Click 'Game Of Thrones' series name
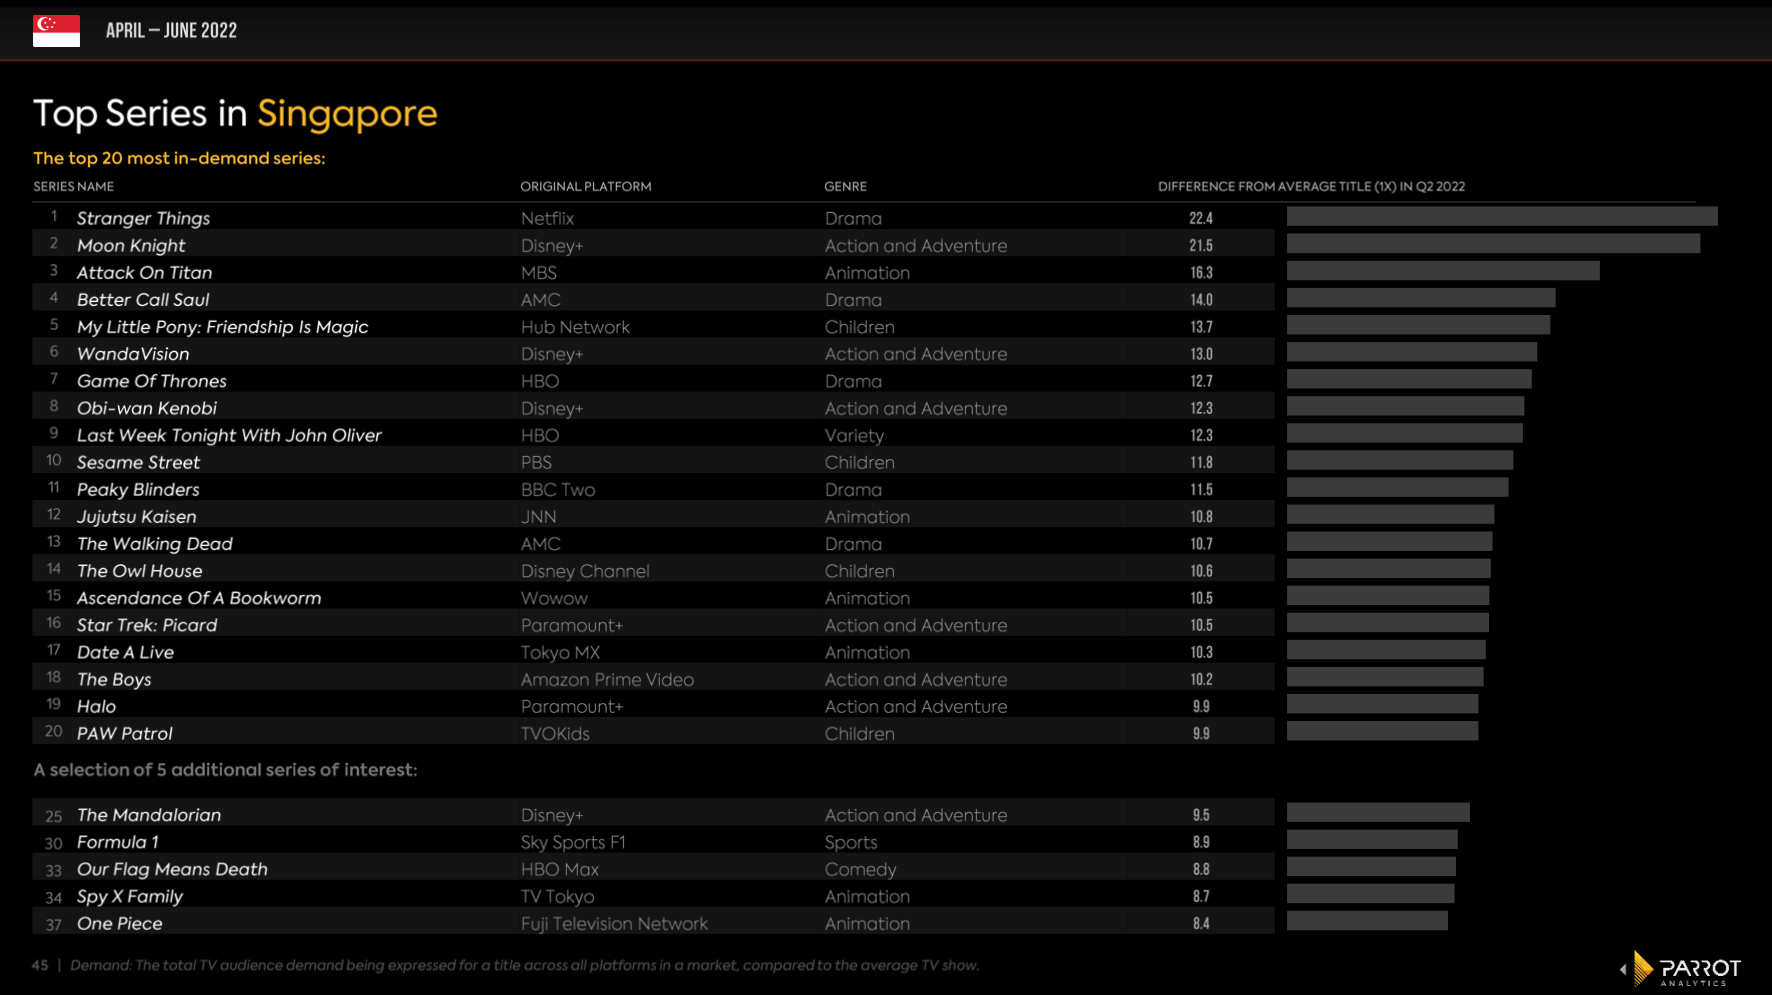This screenshot has height=995, width=1772. [x=152, y=381]
